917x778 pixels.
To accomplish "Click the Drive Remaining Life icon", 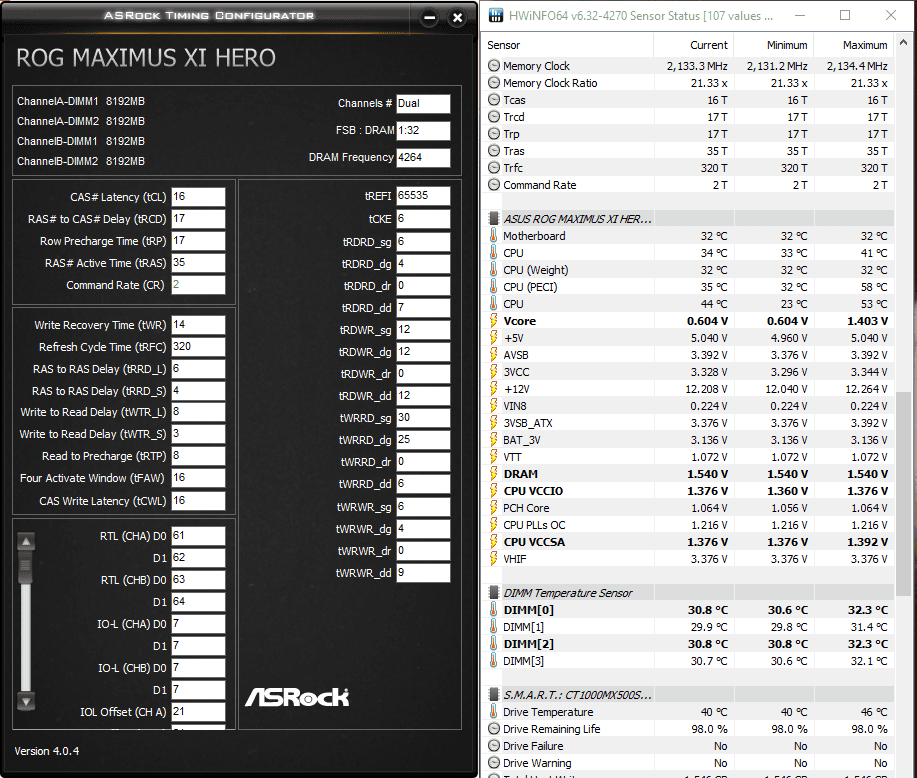I will click(x=494, y=729).
